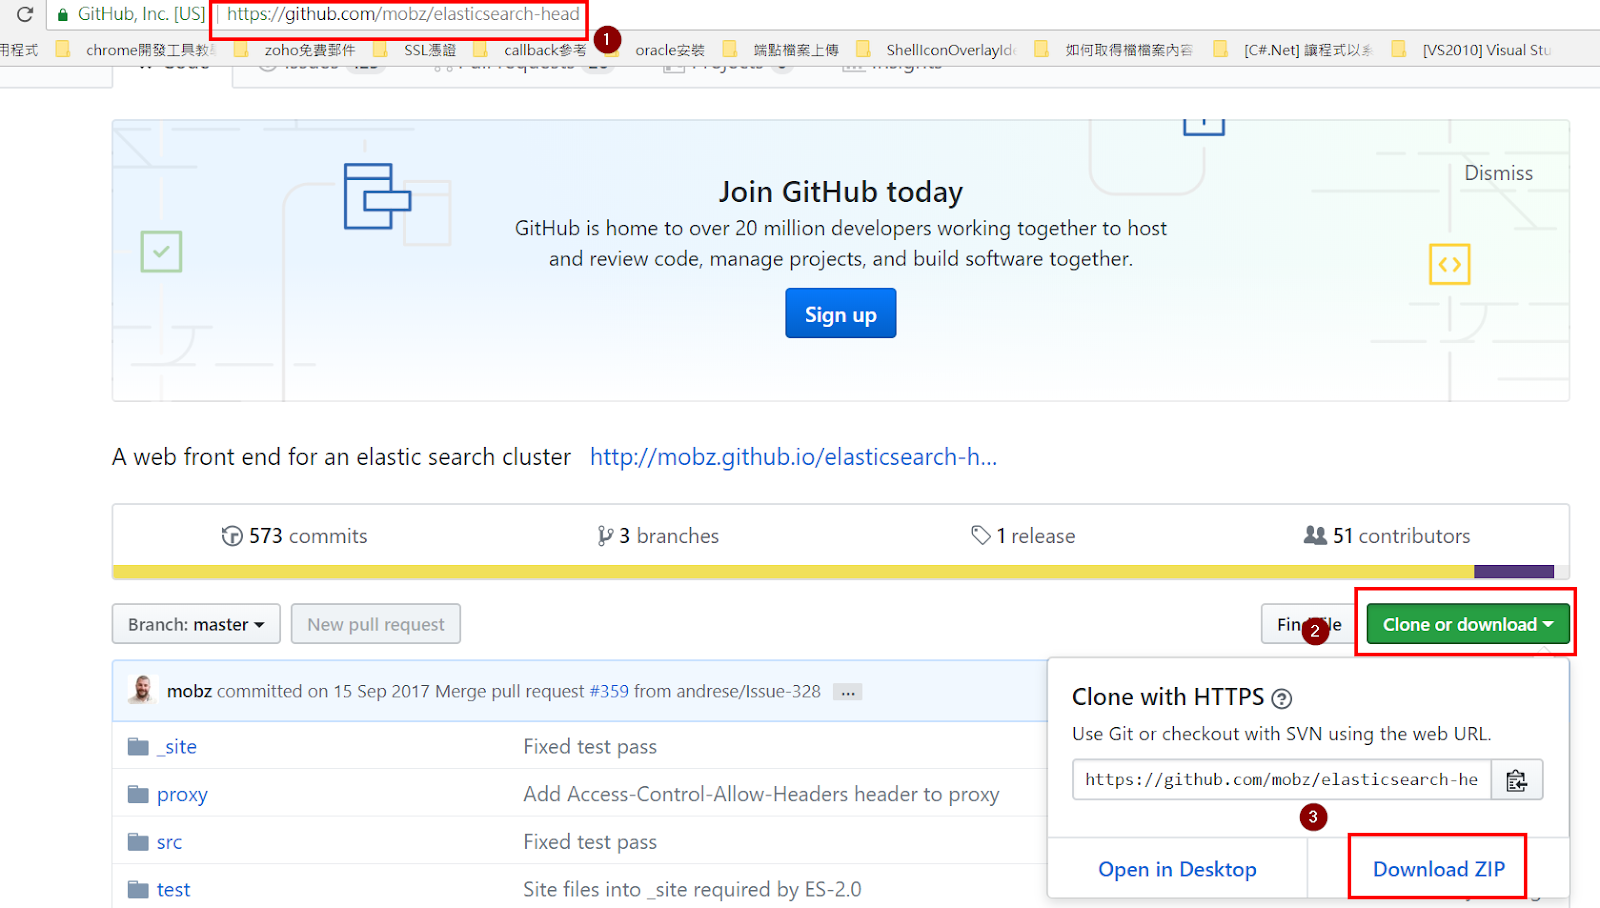1600x908 pixels.
Task: Open the SSL bookmark folder
Action: 415,49
